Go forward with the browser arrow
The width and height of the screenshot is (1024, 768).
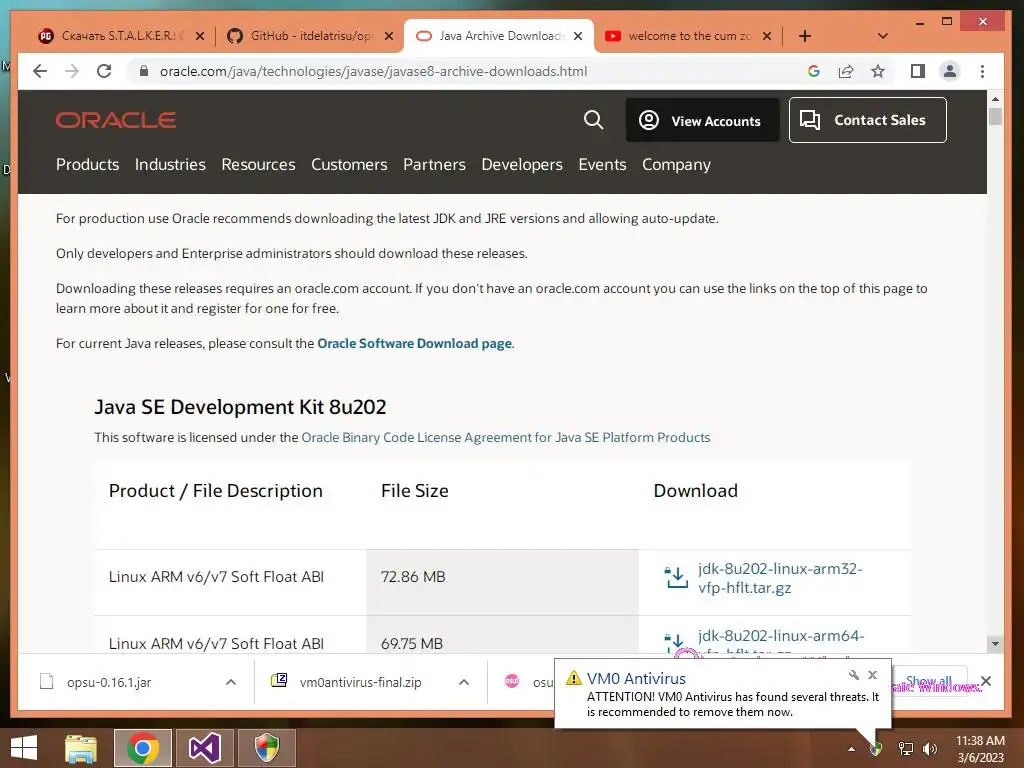(x=72, y=71)
